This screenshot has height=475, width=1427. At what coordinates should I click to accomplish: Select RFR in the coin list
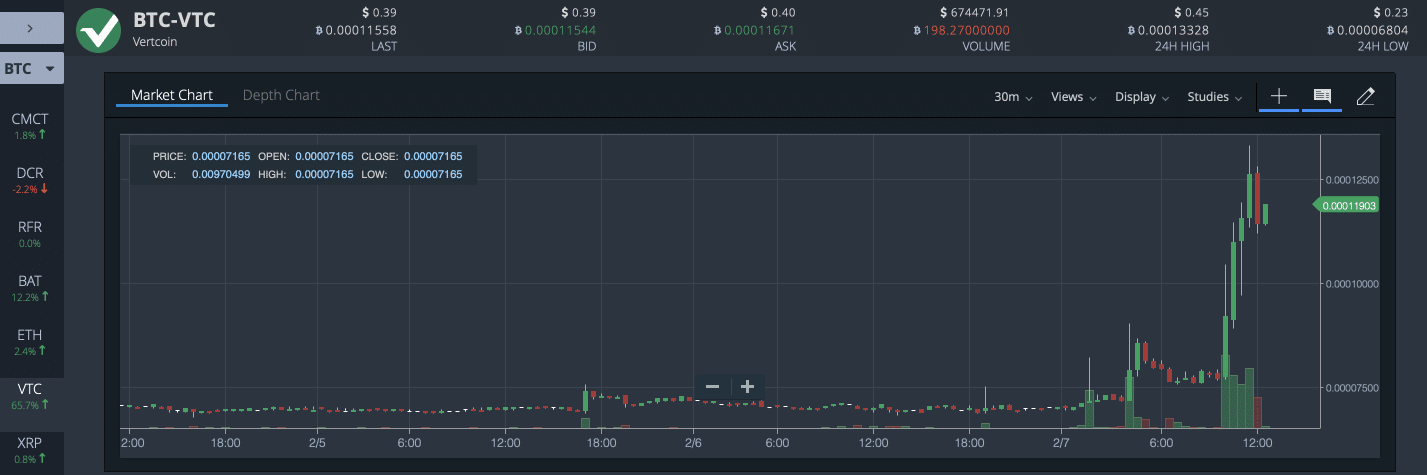[30, 233]
